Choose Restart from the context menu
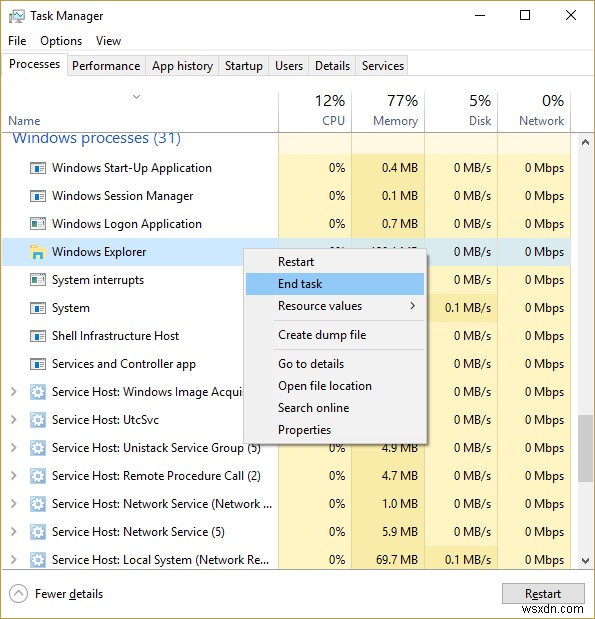This screenshot has height=619, width=595. [x=335, y=262]
